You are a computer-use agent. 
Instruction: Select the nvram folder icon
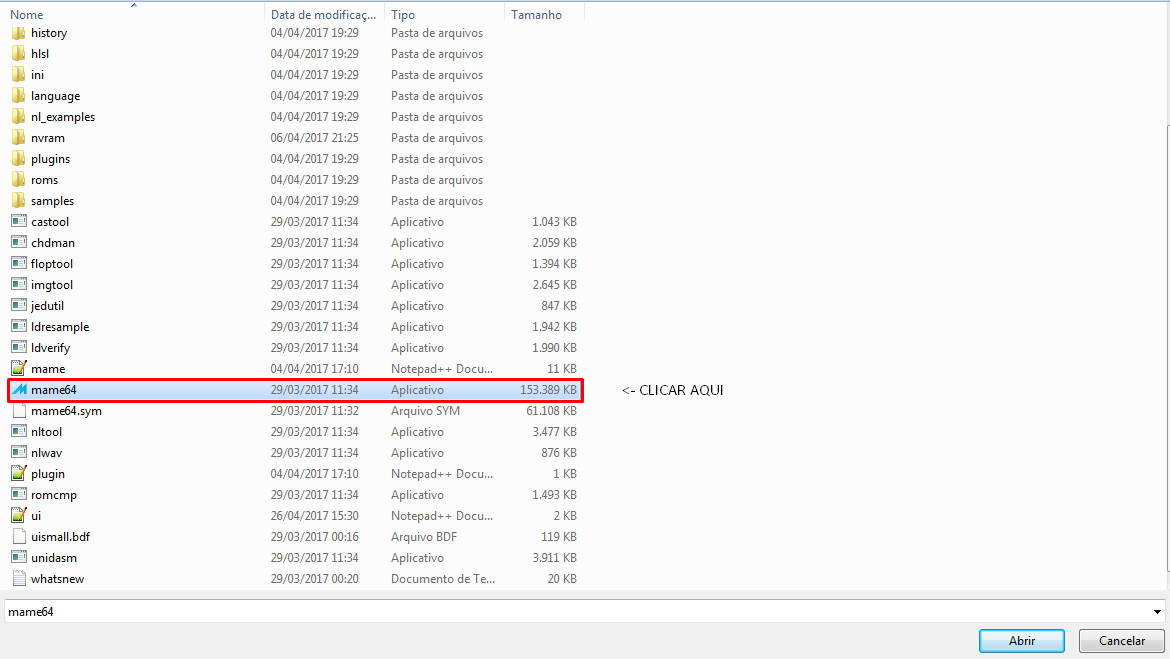tap(19, 137)
